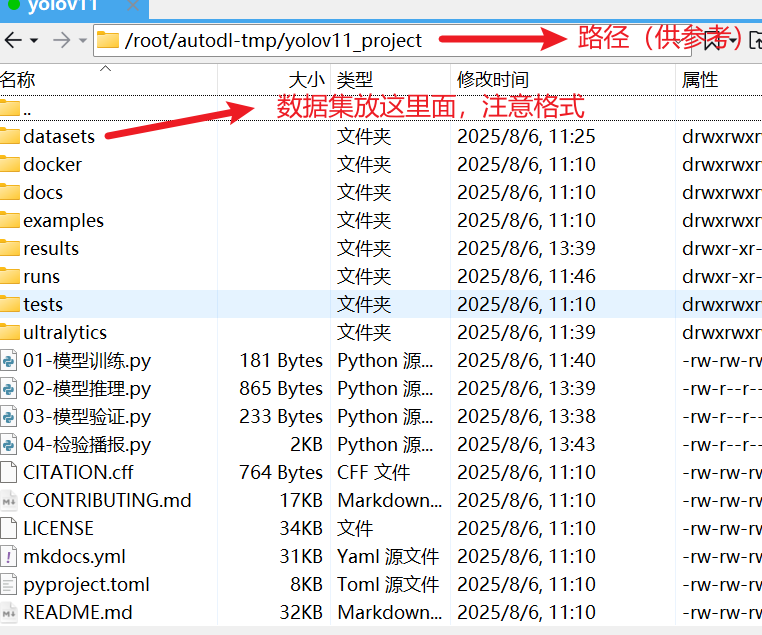Click markdown icon of README.md
The height and width of the screenshot is (635, 762).
click(x=8, y=612)
